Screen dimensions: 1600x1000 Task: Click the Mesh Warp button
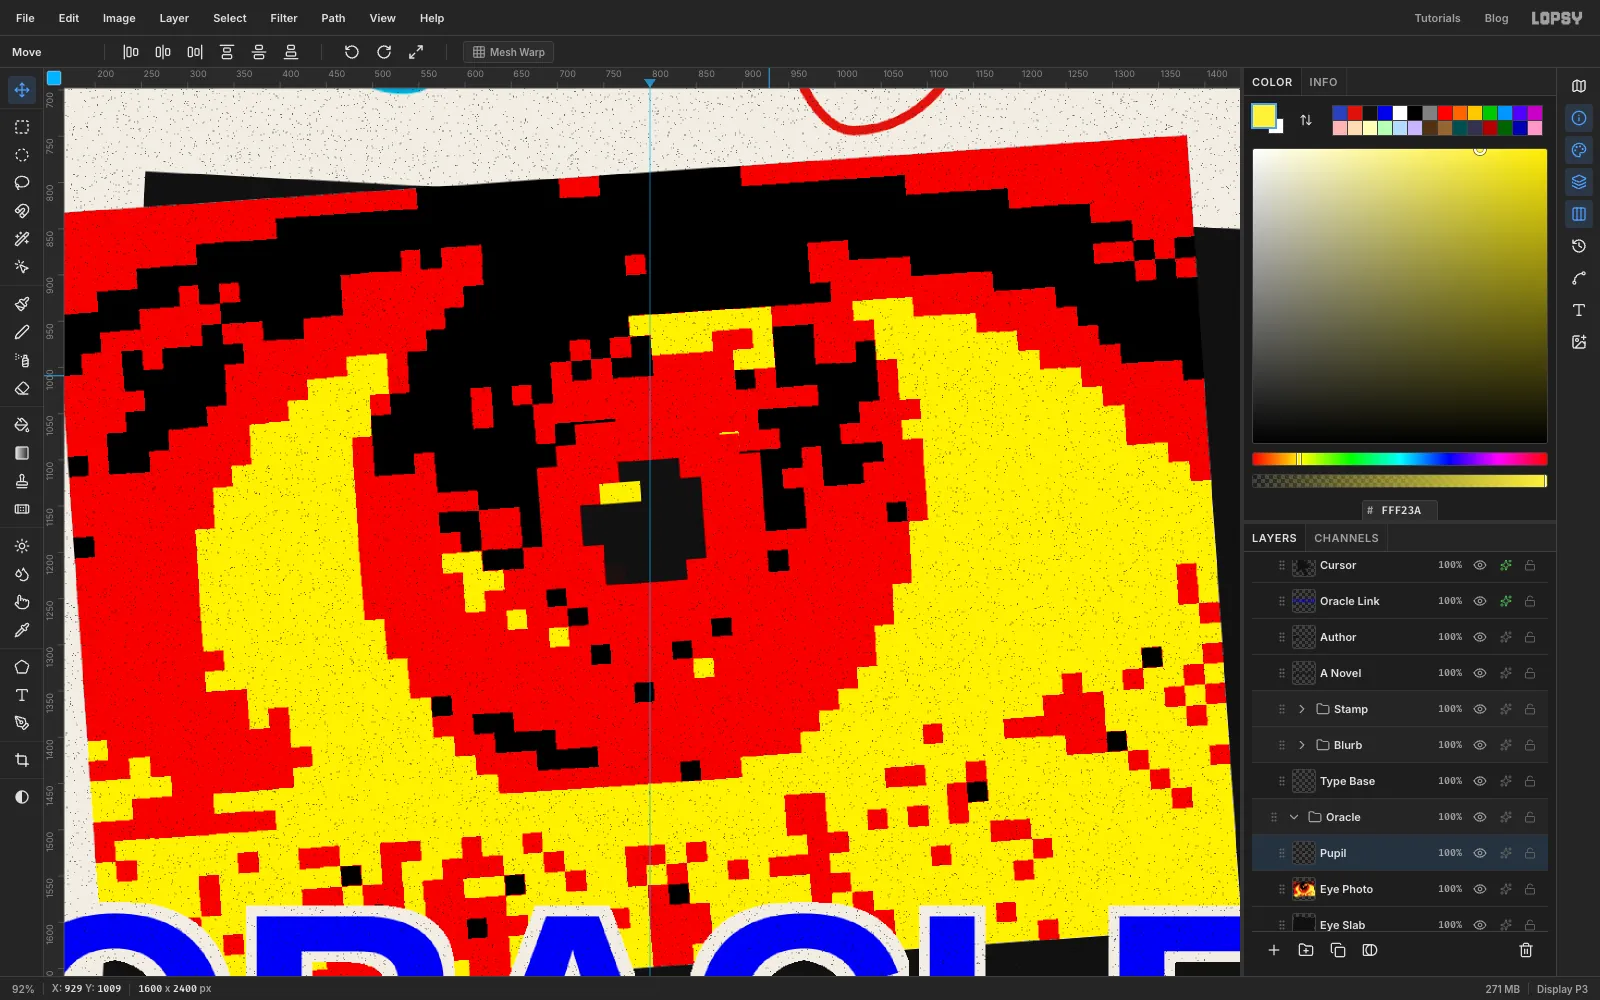[x=508, y=52]
